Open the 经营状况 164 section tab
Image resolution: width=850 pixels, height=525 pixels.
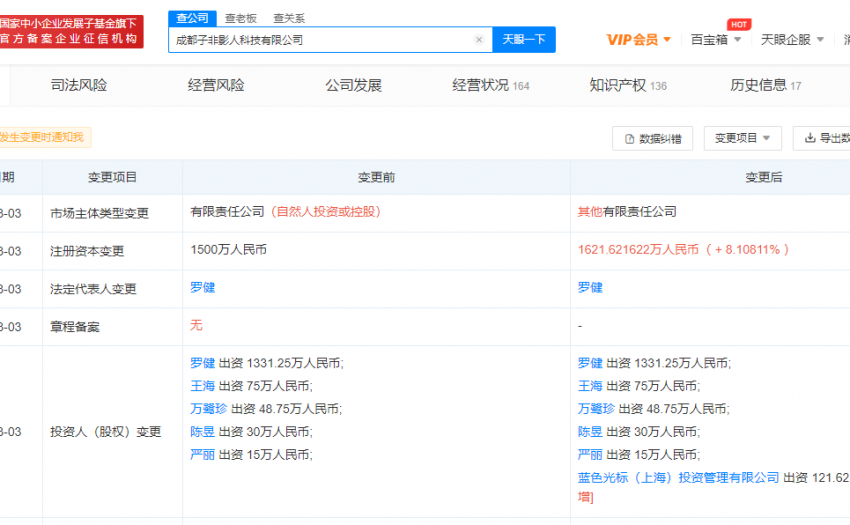tap(491, 85)
